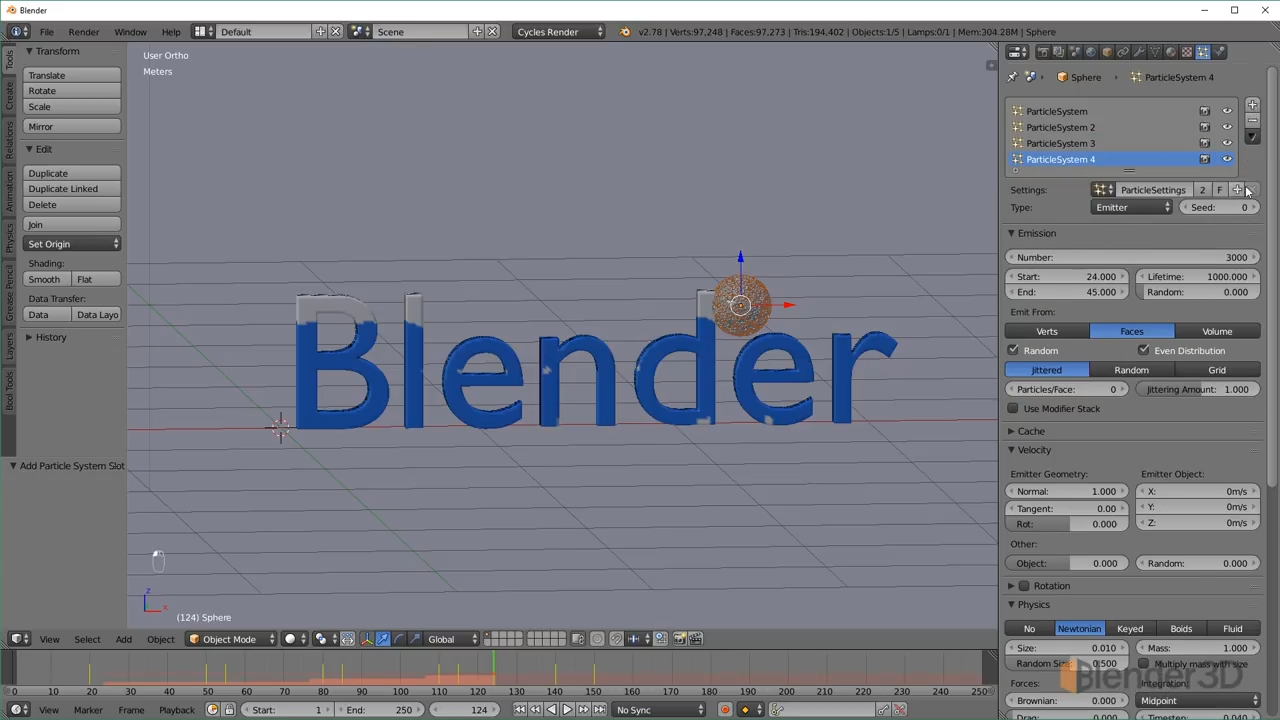The width and height of the screenshot is (1280, 720).
Task: Open the Help menu
Action: (x=171, y=32)
